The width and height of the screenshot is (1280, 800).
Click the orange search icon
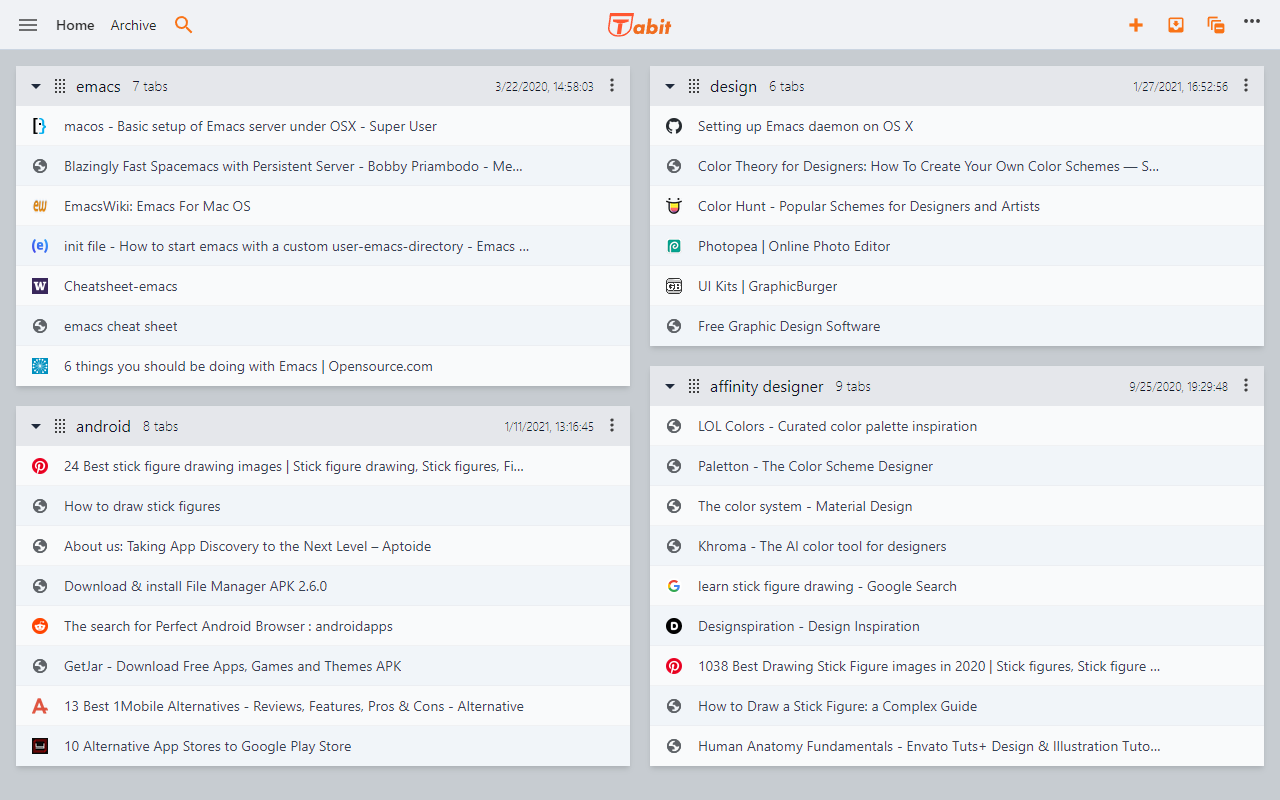tap(183, 25)
